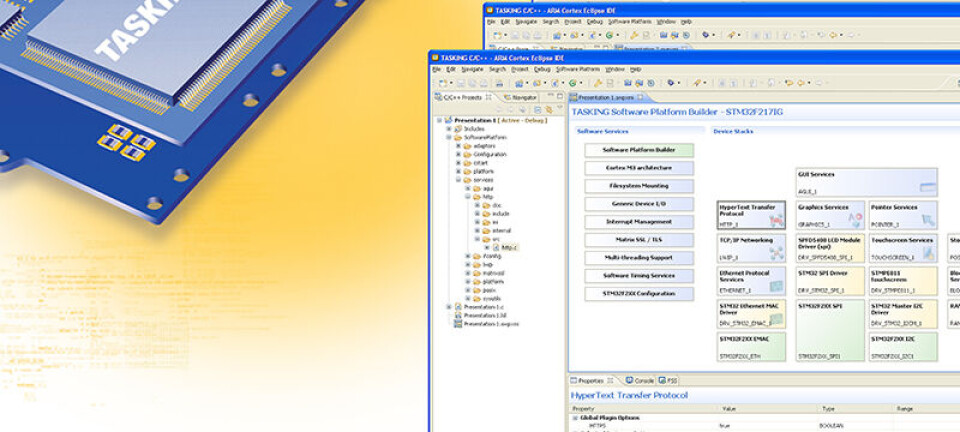Open the File menu in front window
This screenshot has width=960, height=432.
coord(437,70)
